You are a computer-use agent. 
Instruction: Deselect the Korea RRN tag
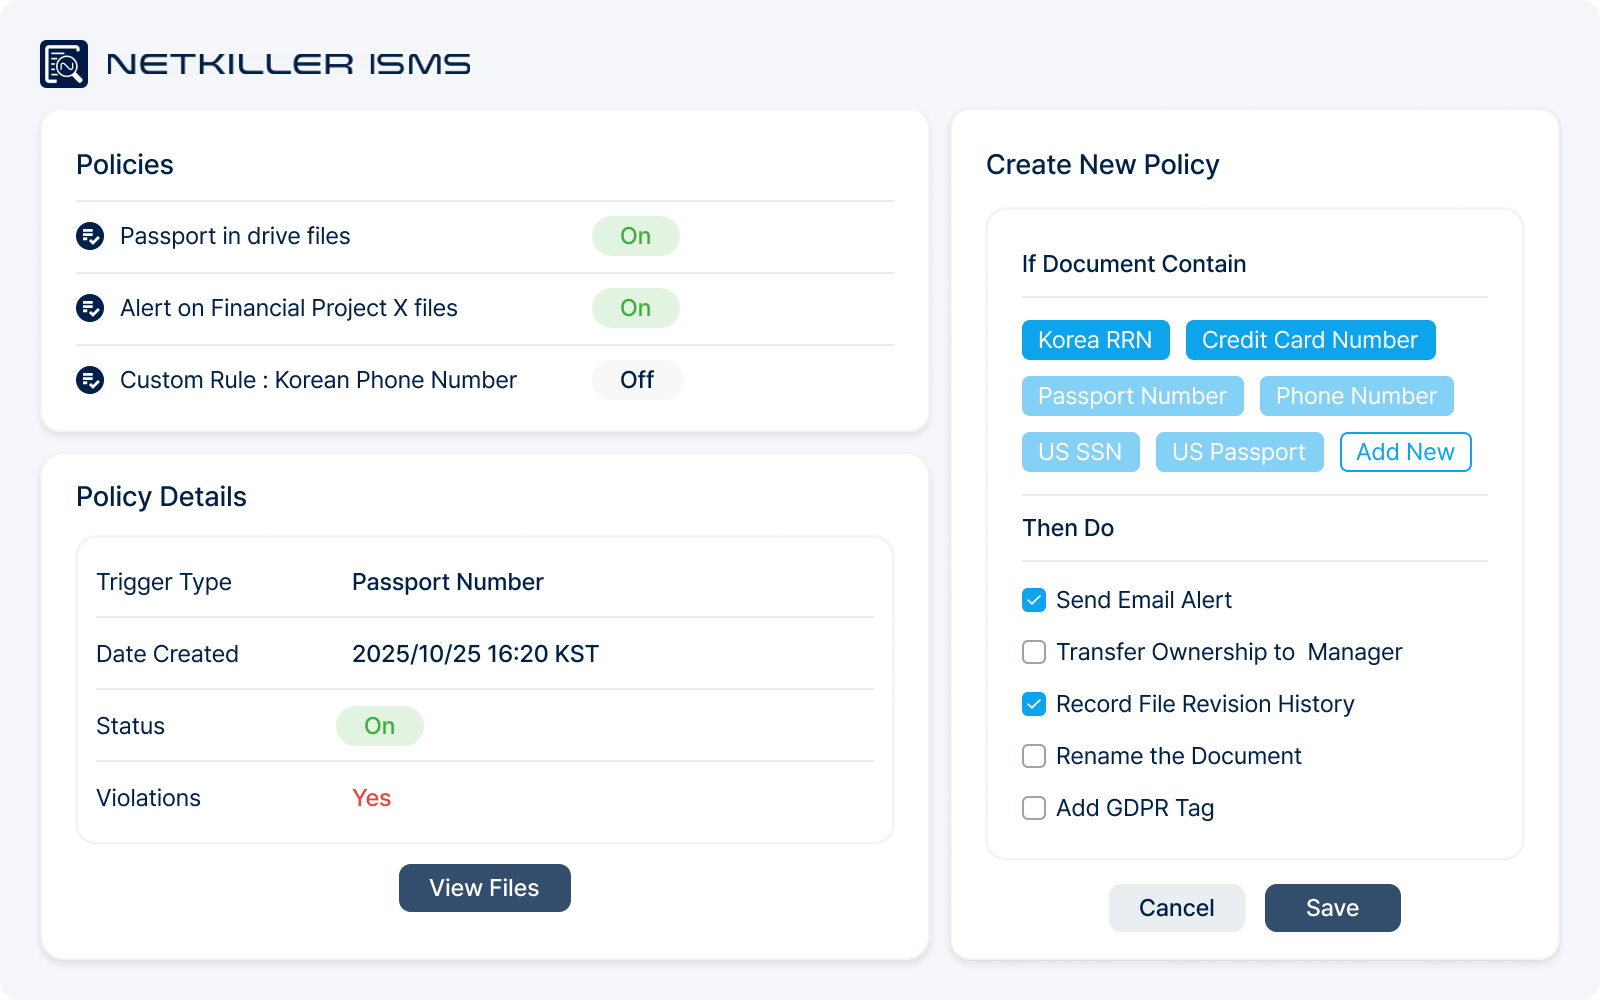pyautogui.click(x=1094, y=340)
